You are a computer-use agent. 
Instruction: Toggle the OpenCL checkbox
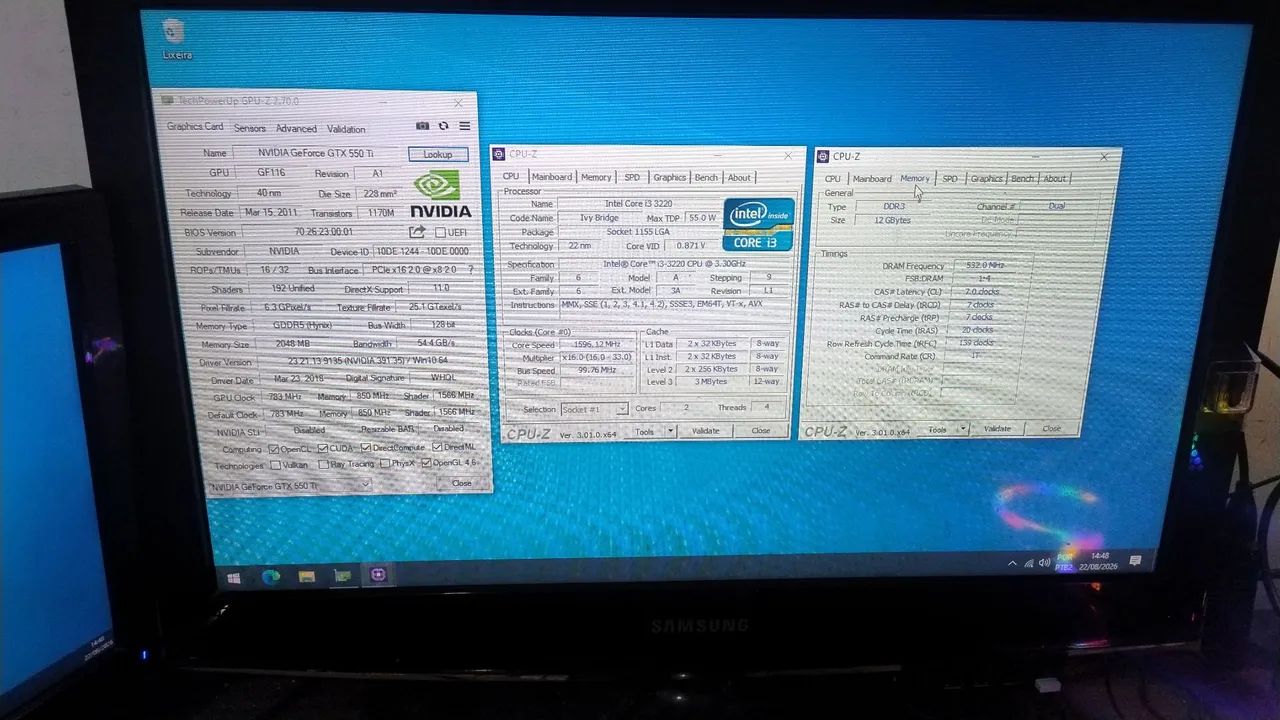point(274,448)
